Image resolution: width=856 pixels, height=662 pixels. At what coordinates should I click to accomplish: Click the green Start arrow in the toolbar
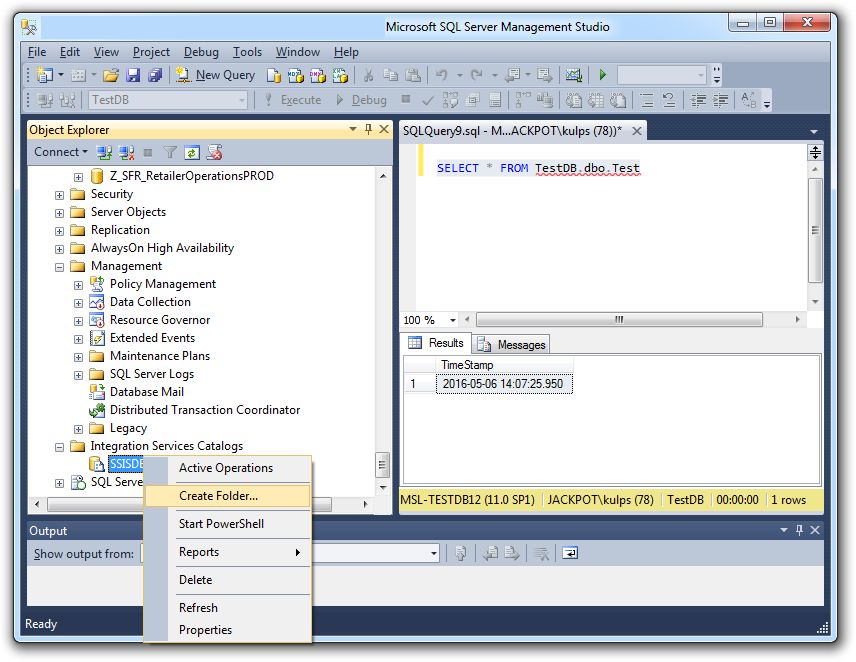pyautogui.click(x=603, y=75)
